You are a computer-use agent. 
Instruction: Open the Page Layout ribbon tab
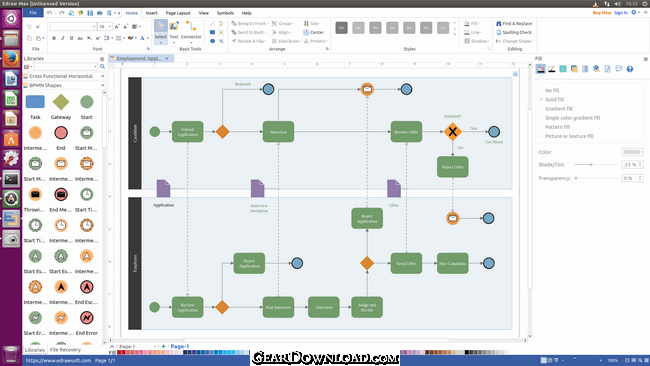coord(178,13)
